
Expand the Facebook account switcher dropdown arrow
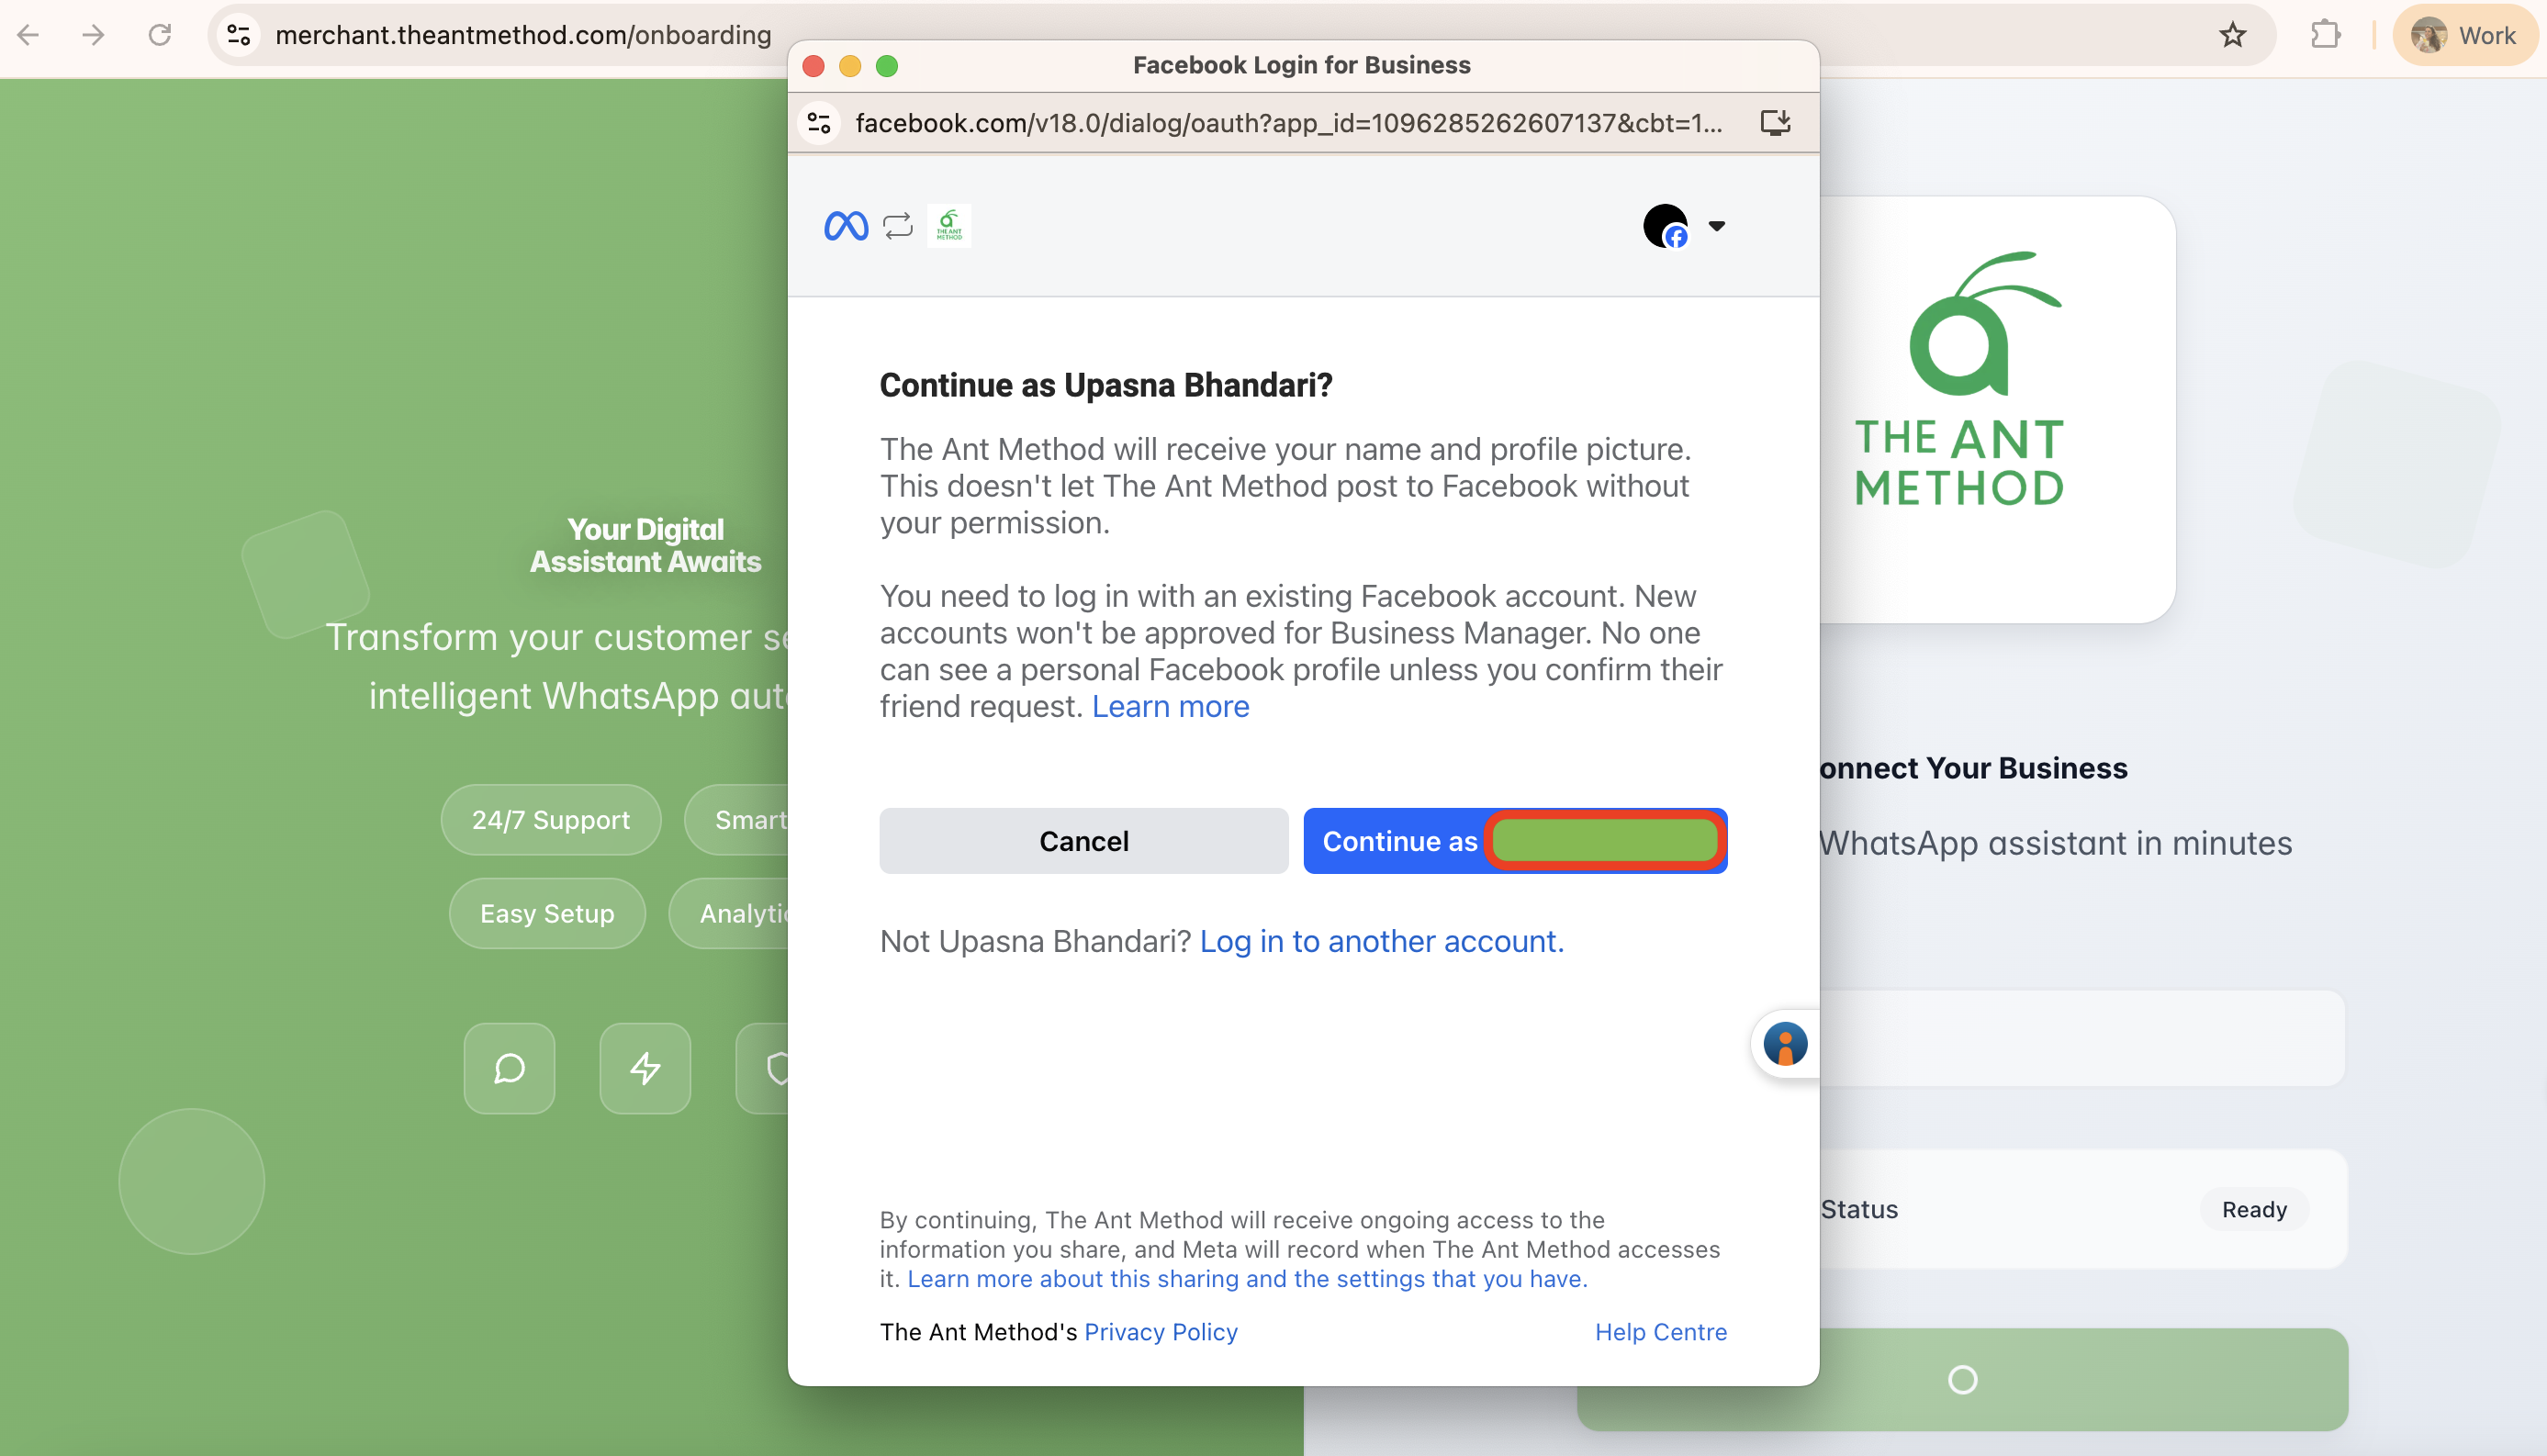click(1716, 226)
